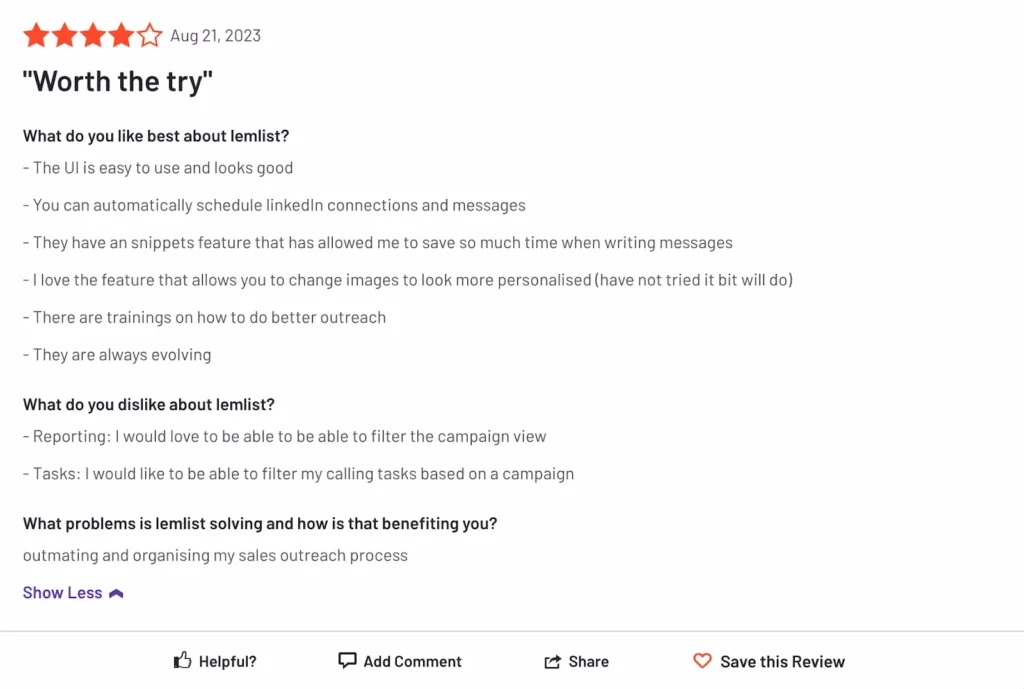
Task: Open the Share menu for this review
Action: pyautogui.click(x=578, y=660)
